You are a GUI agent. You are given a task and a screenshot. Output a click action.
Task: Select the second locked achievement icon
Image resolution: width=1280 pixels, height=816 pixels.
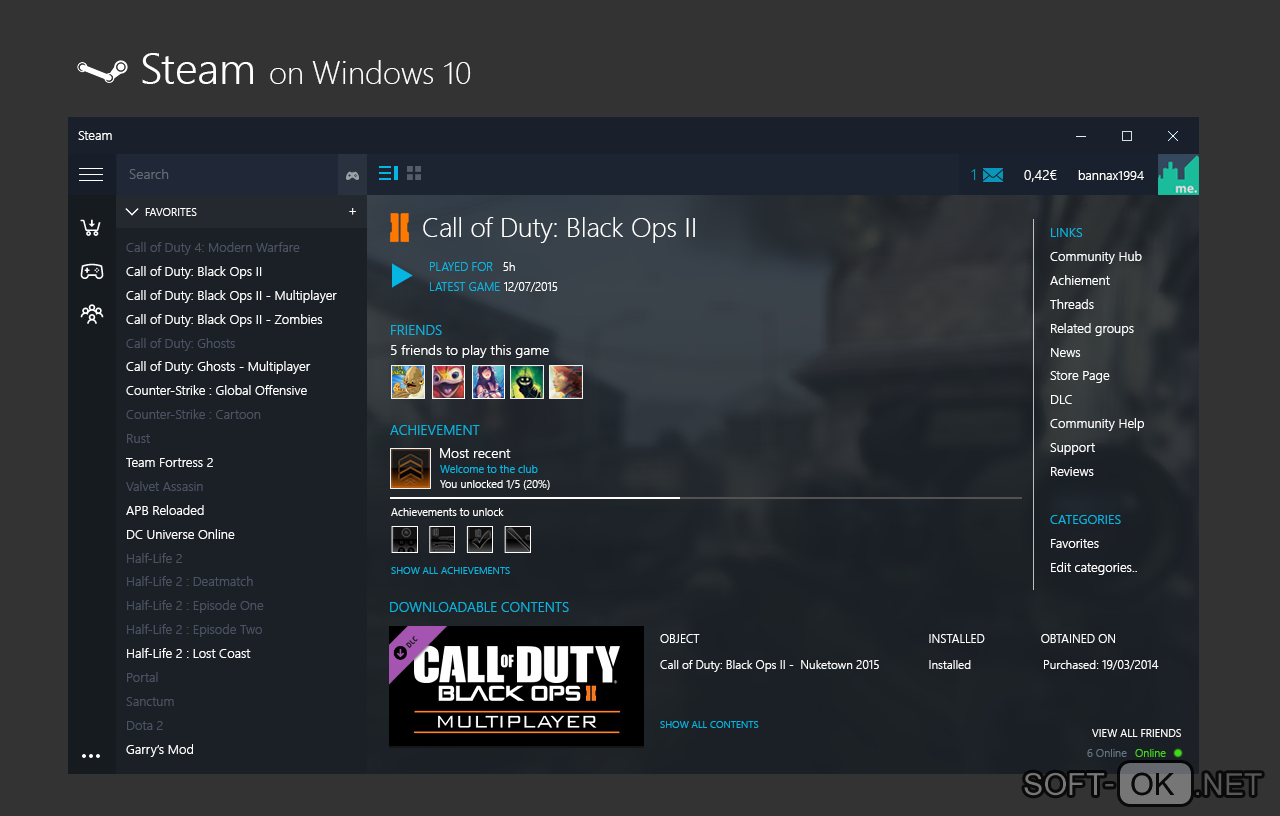pos(442,540)
